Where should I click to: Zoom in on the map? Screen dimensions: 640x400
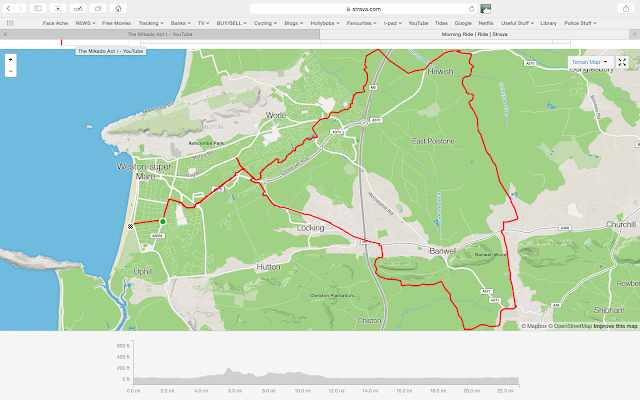tap(11, 60)
